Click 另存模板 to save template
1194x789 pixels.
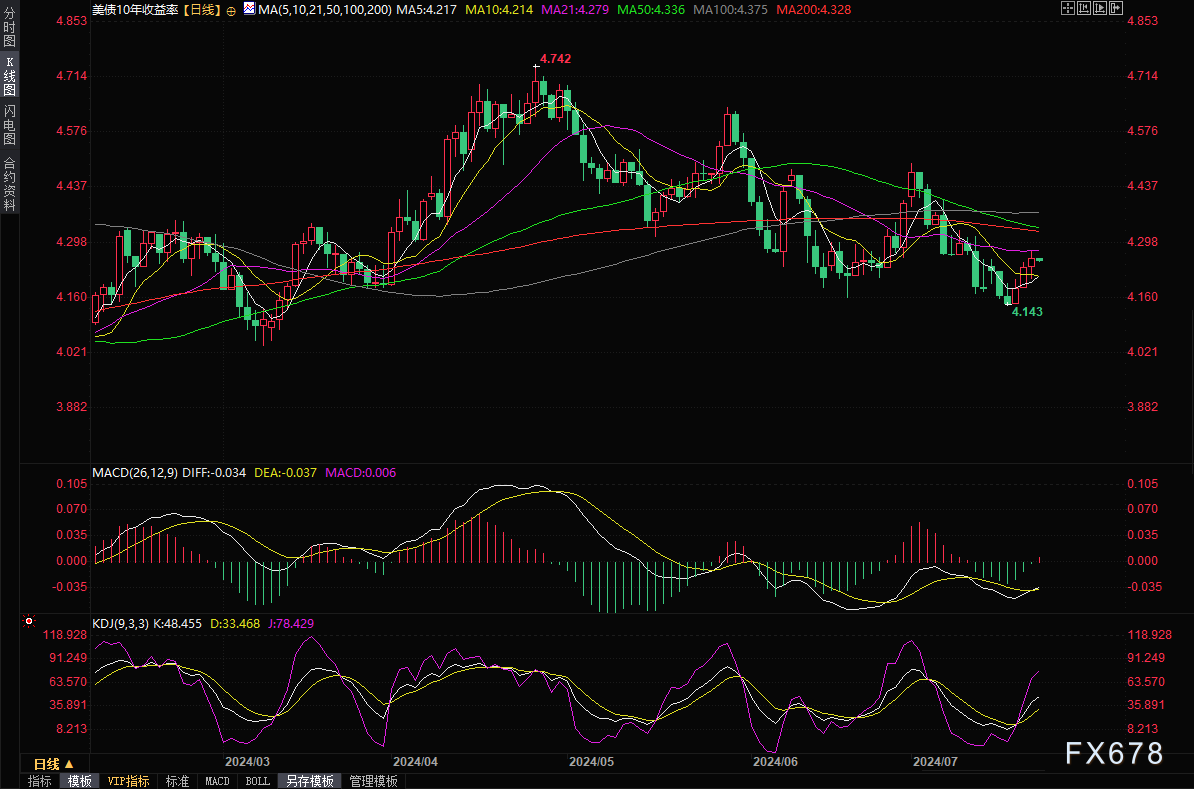tap(308, 781)
